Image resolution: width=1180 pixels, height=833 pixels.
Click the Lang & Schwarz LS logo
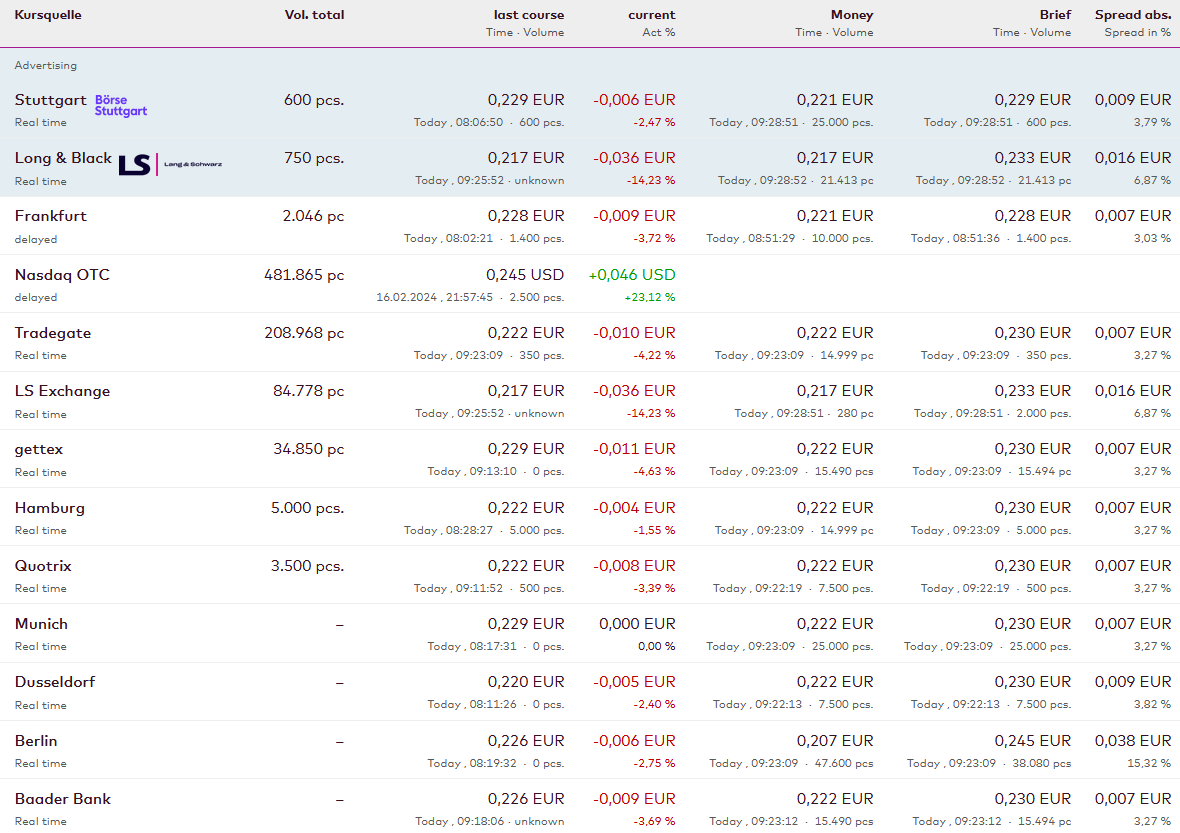pos(170,164)
